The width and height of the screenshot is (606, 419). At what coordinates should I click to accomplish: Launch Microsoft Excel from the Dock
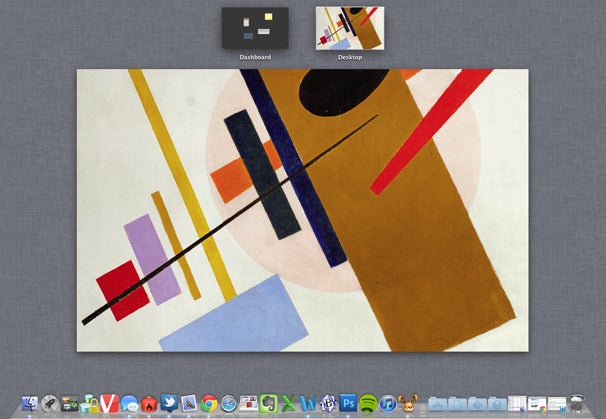[x=288, y=404]
